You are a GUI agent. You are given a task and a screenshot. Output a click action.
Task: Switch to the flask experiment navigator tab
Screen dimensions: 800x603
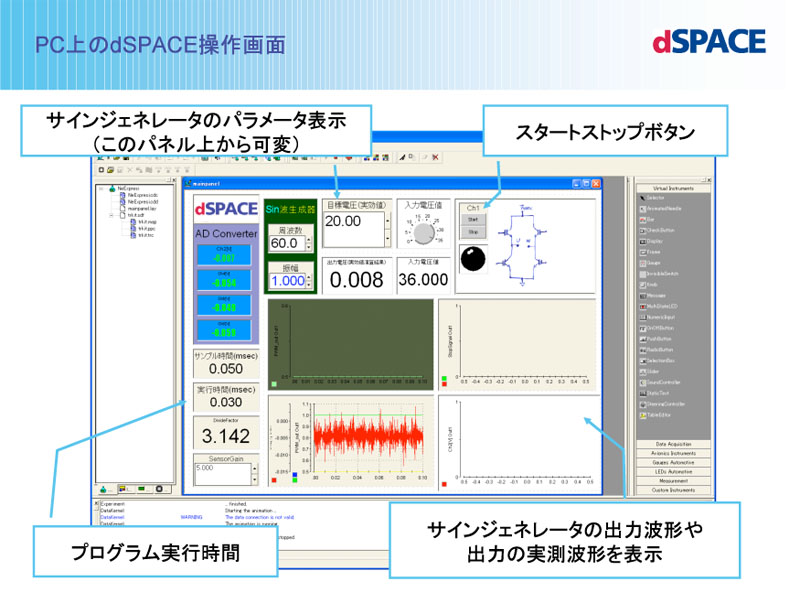click(106, 490)
